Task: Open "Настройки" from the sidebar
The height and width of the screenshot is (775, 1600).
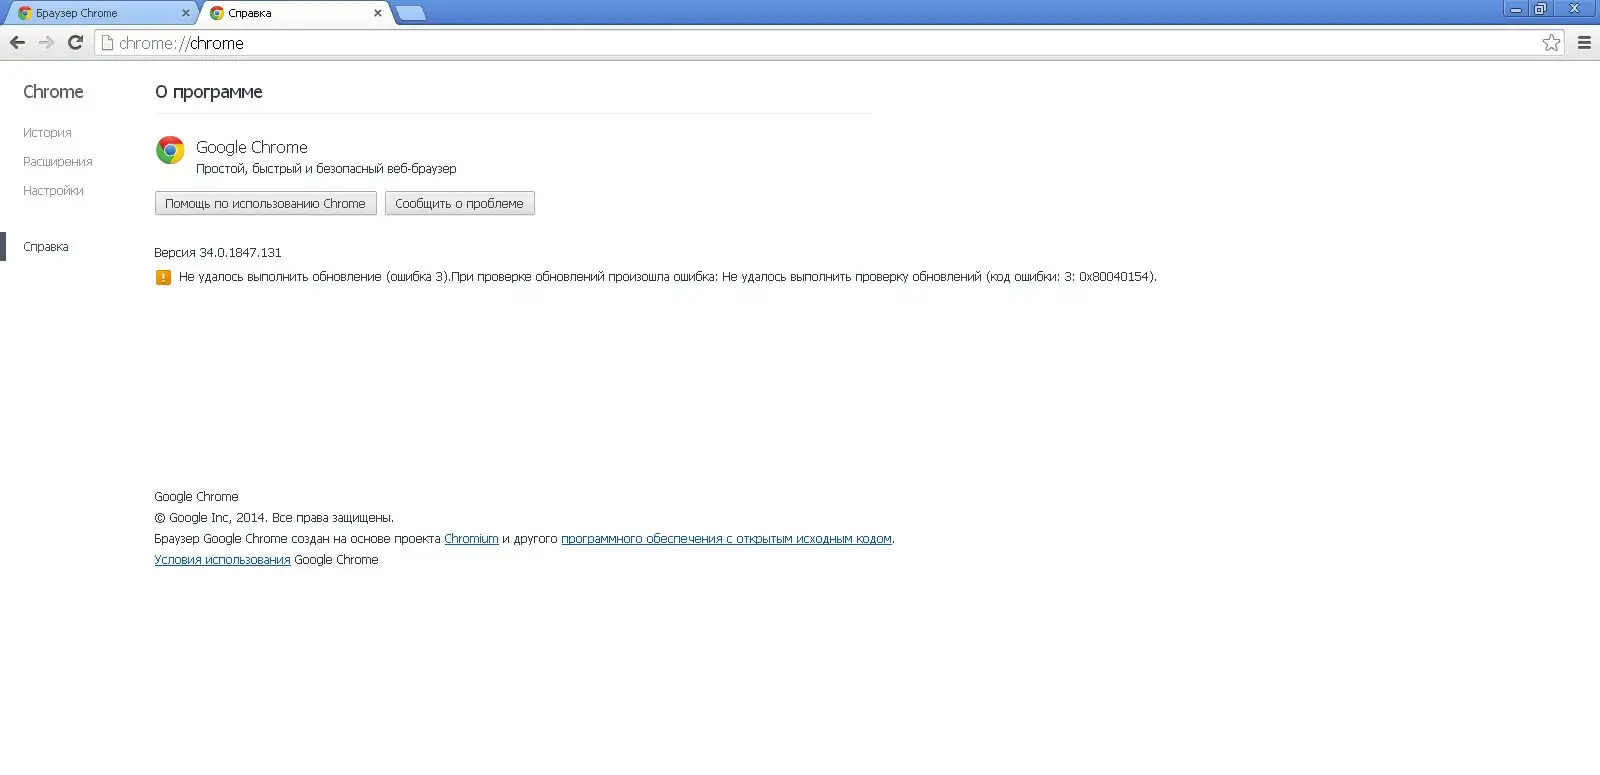Action: click(53, 191)
